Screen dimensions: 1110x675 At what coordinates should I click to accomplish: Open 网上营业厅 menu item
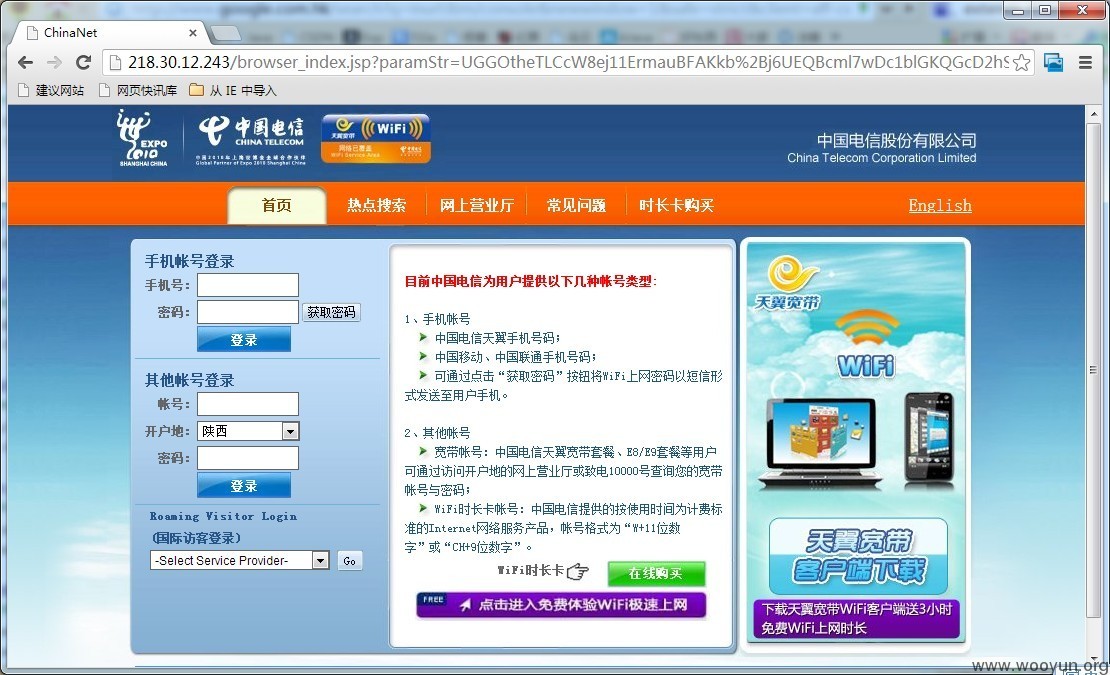[476, 205]
